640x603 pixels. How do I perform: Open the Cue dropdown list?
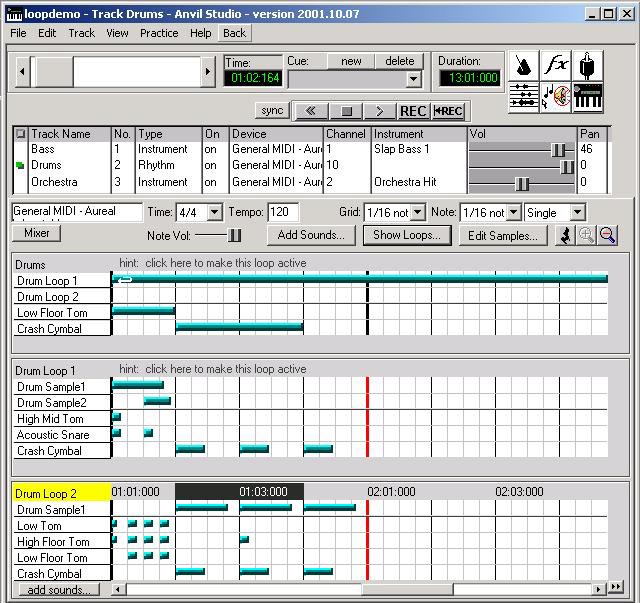point(414,79)
